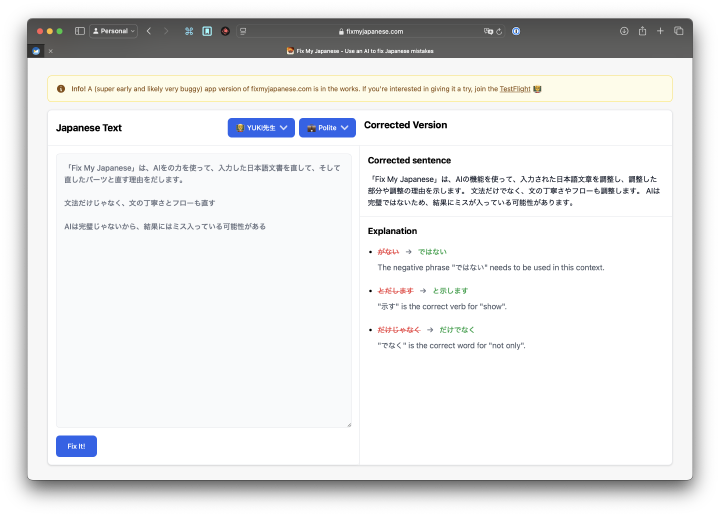Click the green ではない correction
This screenshot has height=516, width=720.
pyautogui.click(x=432, y=252)
